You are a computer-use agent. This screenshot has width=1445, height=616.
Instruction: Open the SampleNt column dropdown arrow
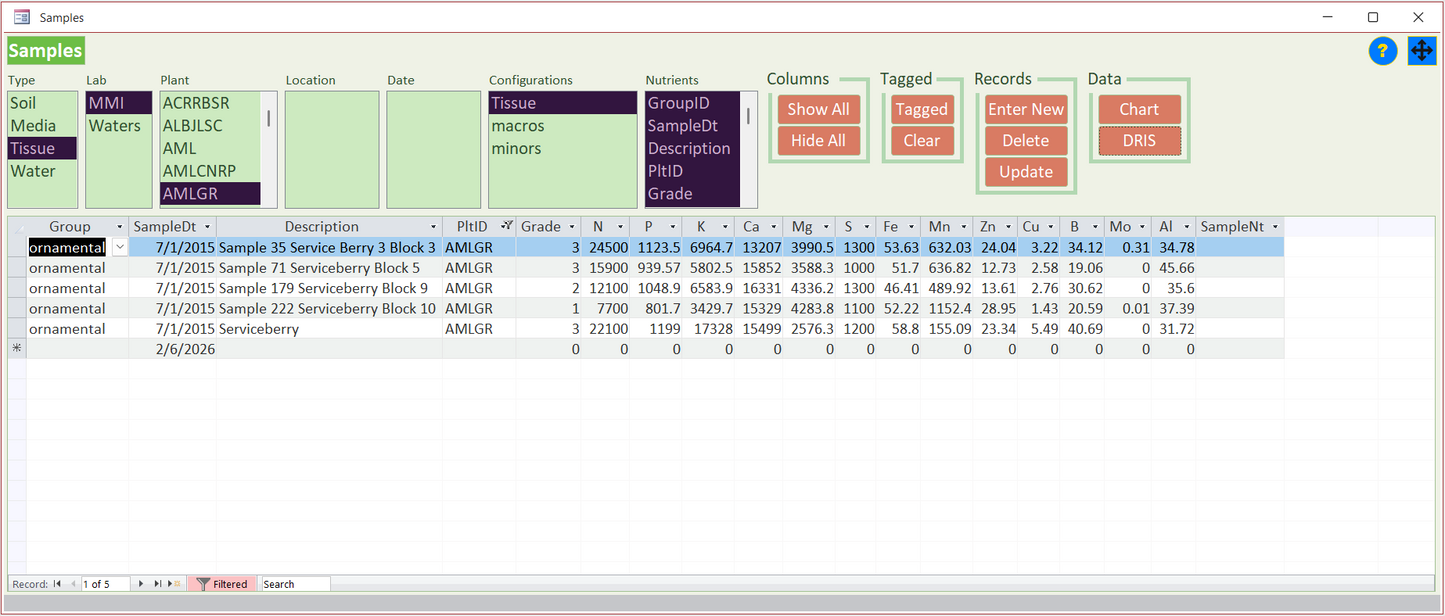point(1275,227)
